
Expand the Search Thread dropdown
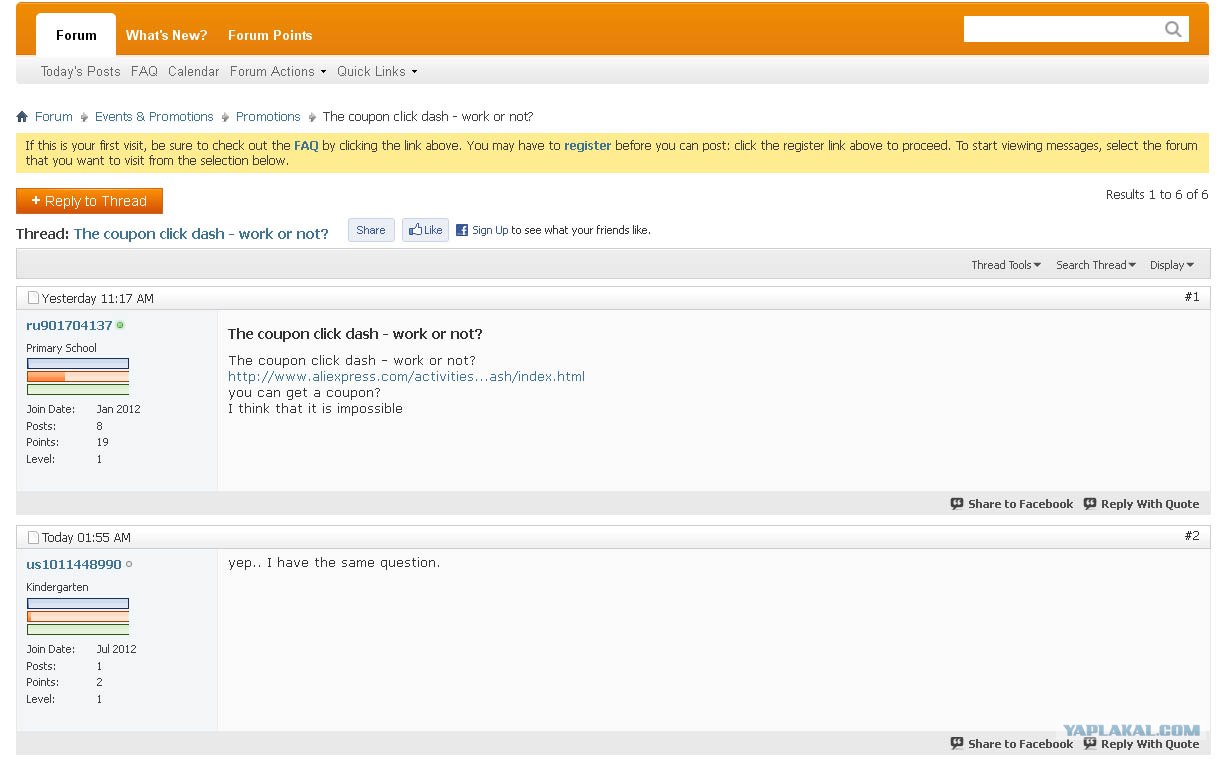(1095, 265)
